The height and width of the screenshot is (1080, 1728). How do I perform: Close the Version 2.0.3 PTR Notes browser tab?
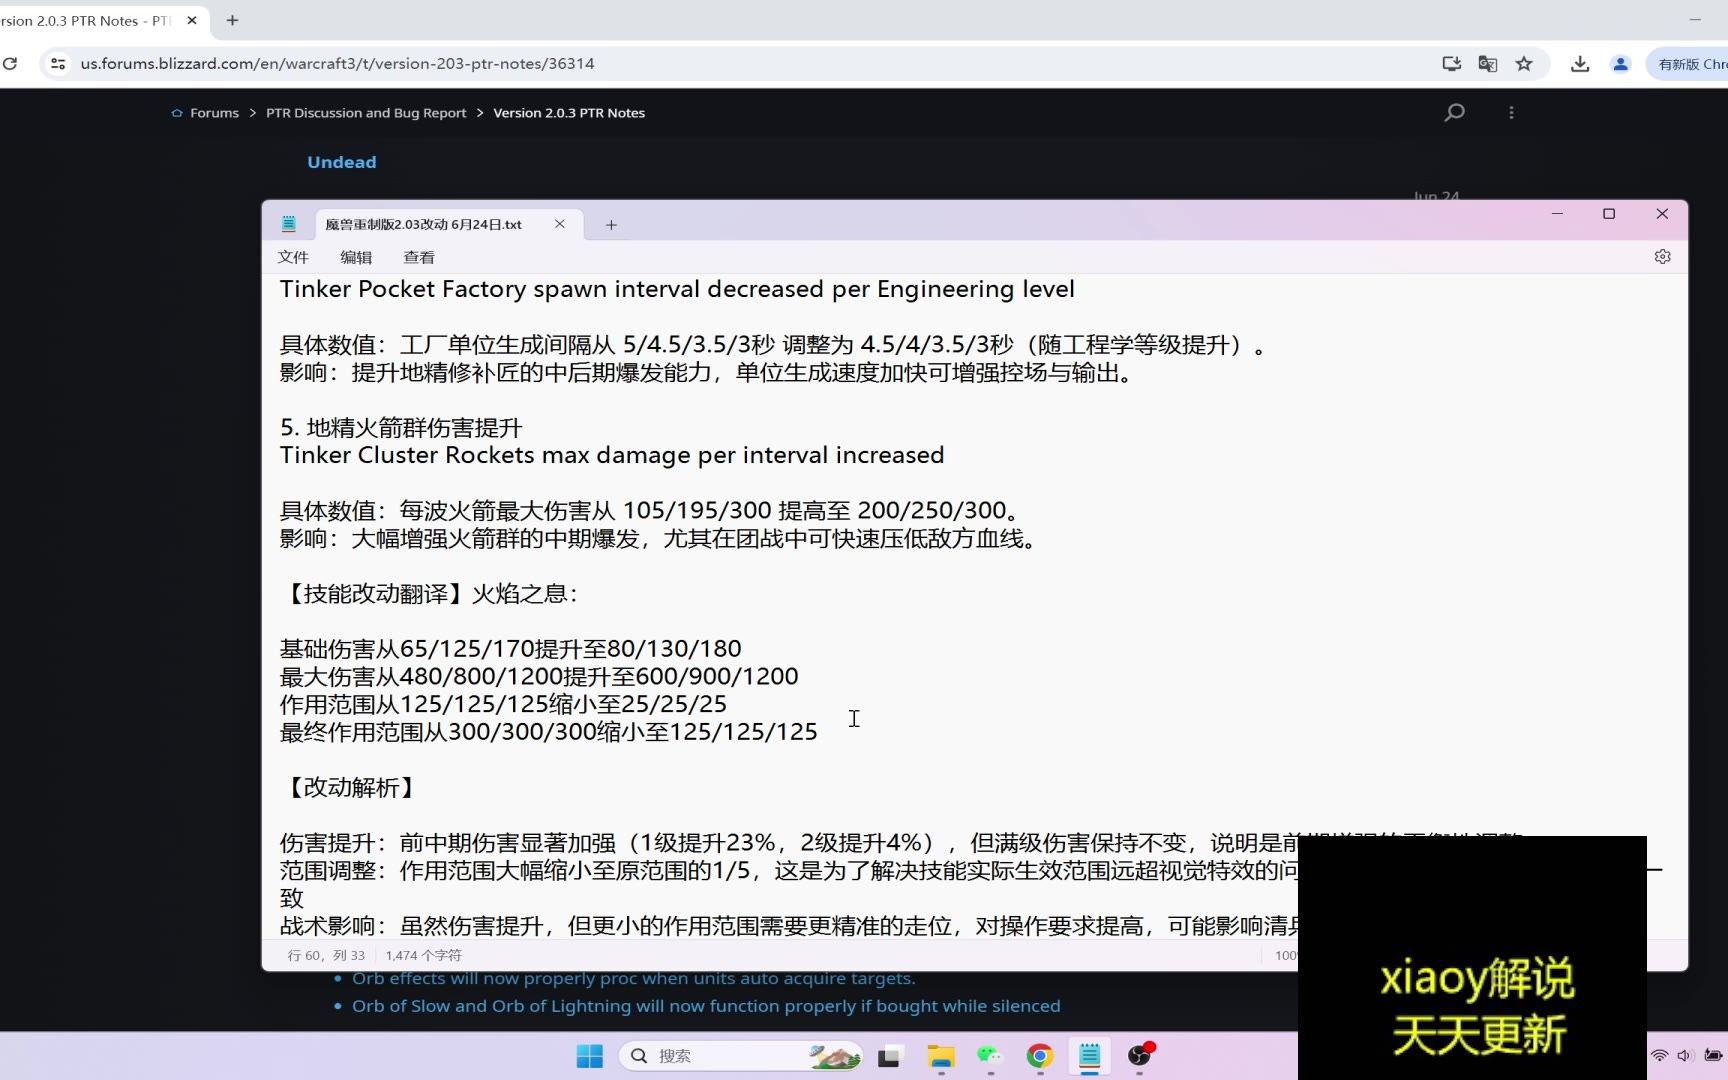coord(192,20)
